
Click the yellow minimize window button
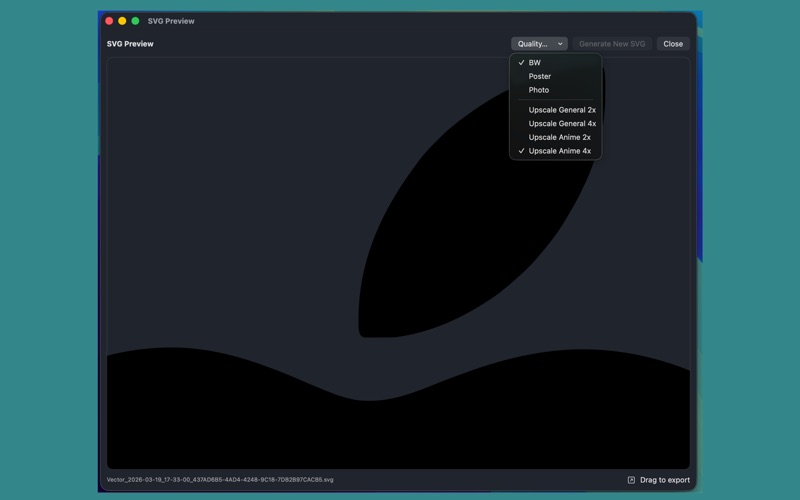[122, 21]
